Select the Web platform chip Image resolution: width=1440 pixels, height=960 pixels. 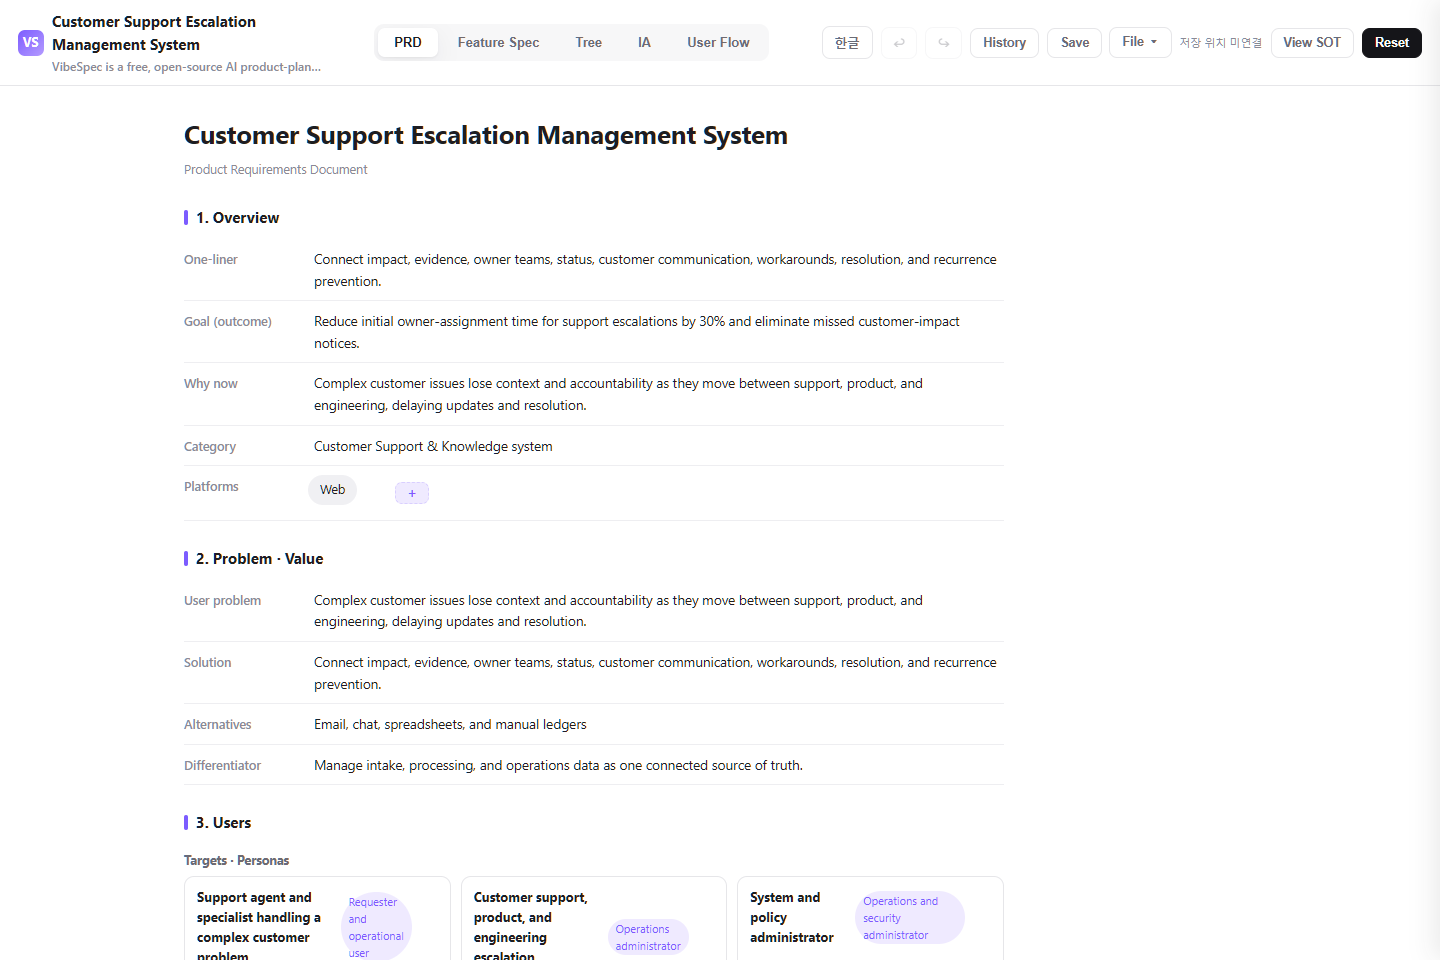[x=333, y=490]
